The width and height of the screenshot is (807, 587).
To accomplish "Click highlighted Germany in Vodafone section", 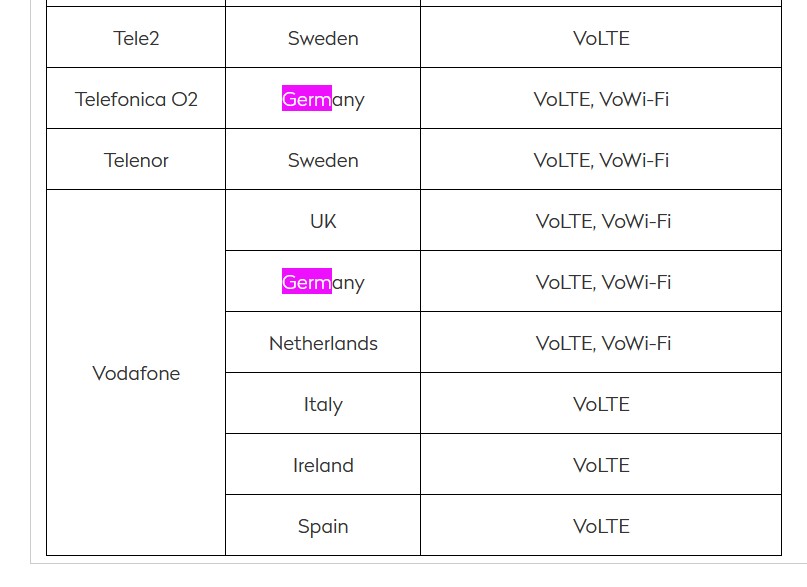I will 323,281.
